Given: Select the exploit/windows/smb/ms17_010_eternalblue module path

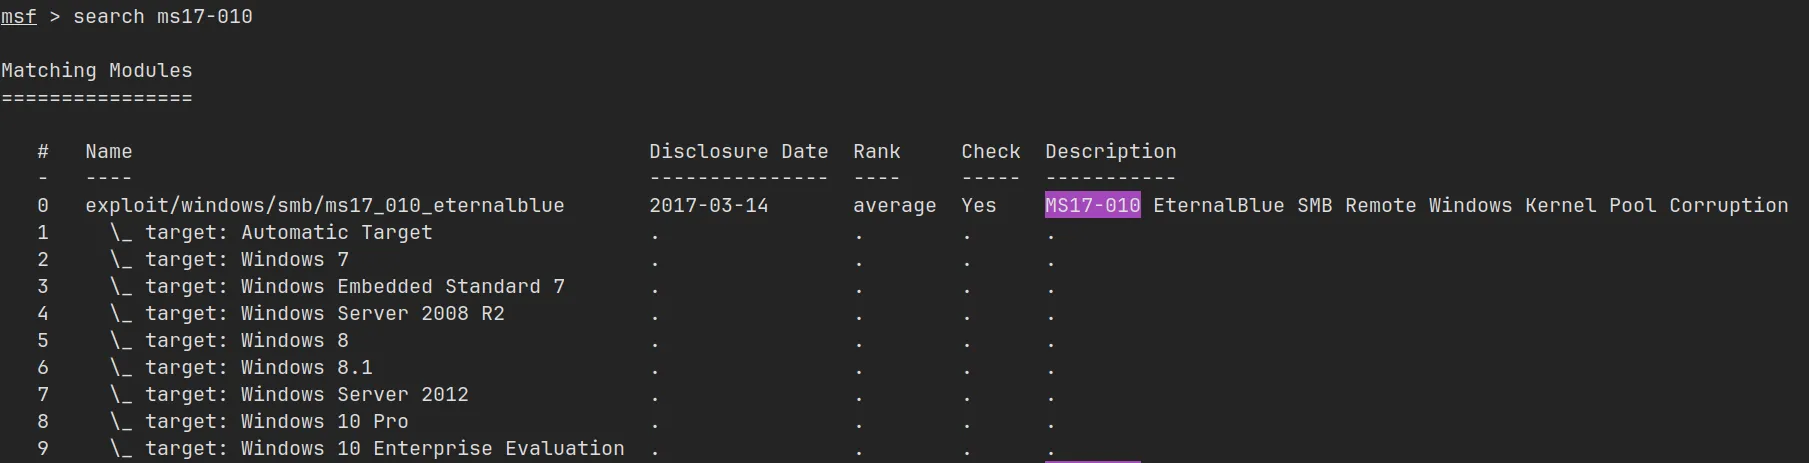Looking at the screenshot, I should (324, 206).
